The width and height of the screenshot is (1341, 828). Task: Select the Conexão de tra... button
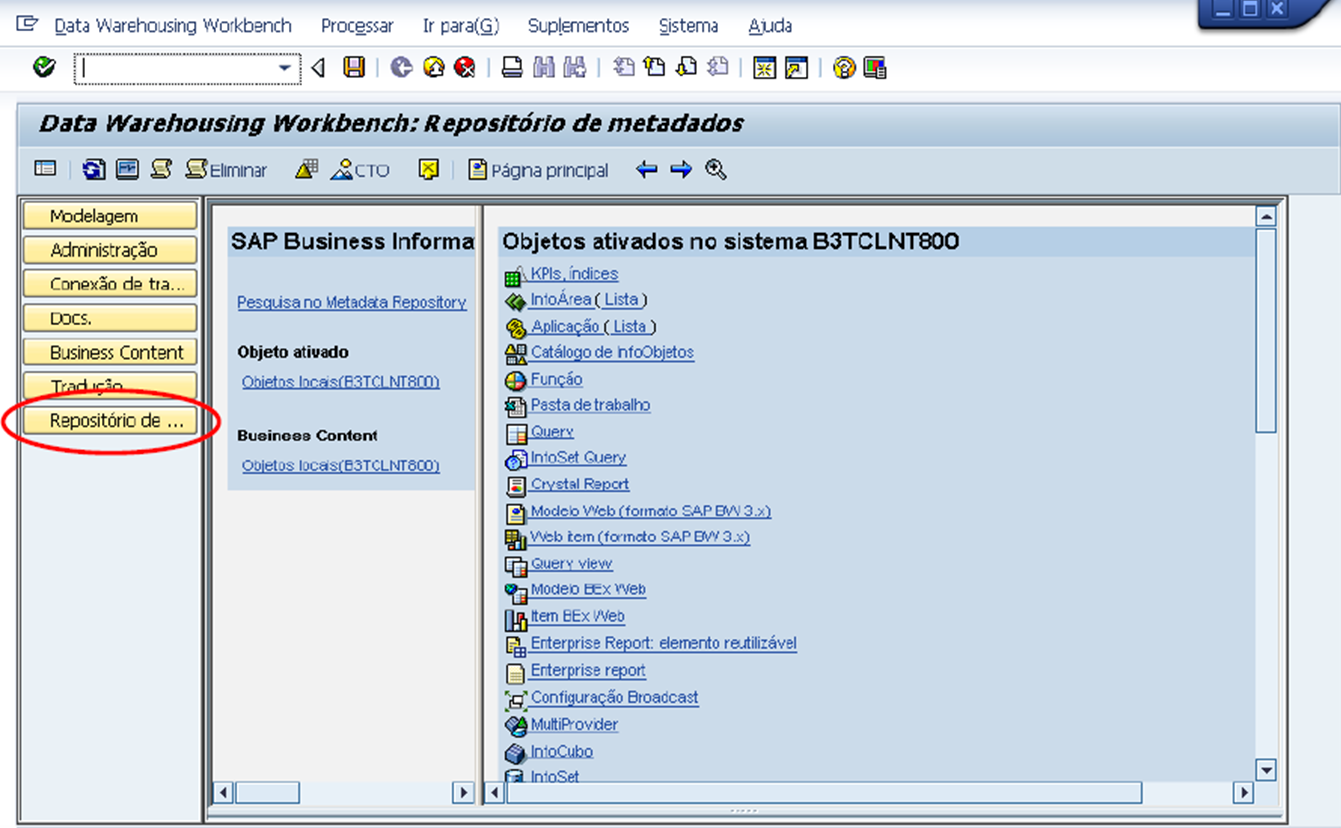[110, 284]
